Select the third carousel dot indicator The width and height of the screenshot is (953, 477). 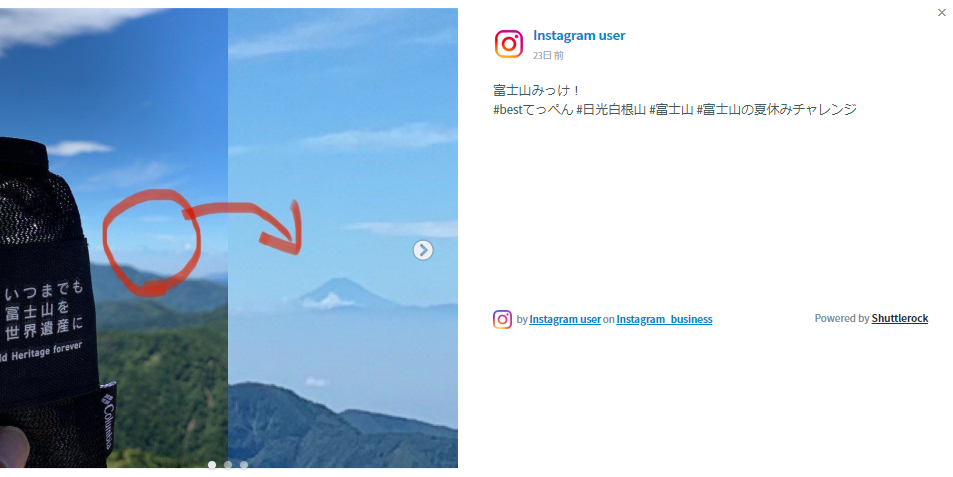pos(244,465)
